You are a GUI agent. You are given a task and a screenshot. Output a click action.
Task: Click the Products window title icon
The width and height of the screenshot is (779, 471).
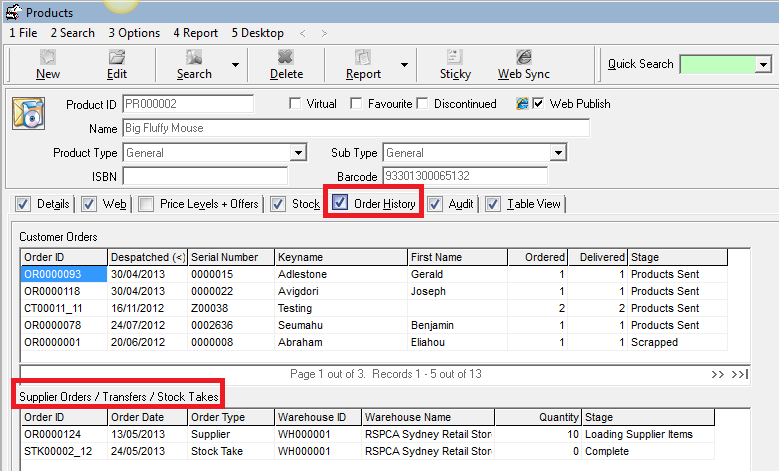13,12
